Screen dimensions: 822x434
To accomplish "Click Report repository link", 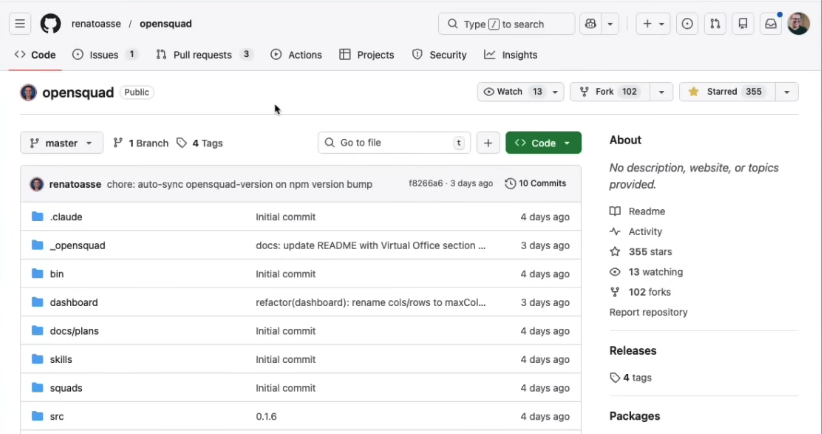I will (x=648, y=312).
